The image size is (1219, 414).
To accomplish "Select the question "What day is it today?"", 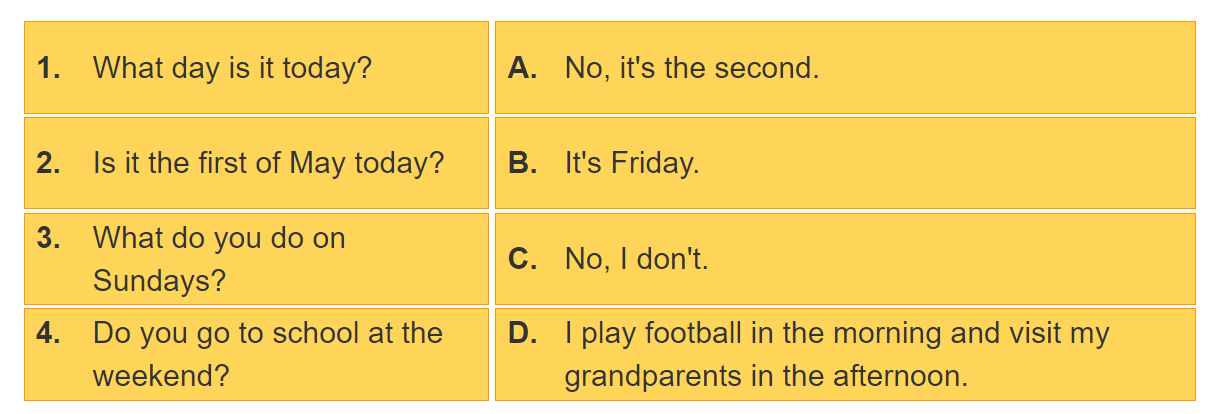I will 232,68.
